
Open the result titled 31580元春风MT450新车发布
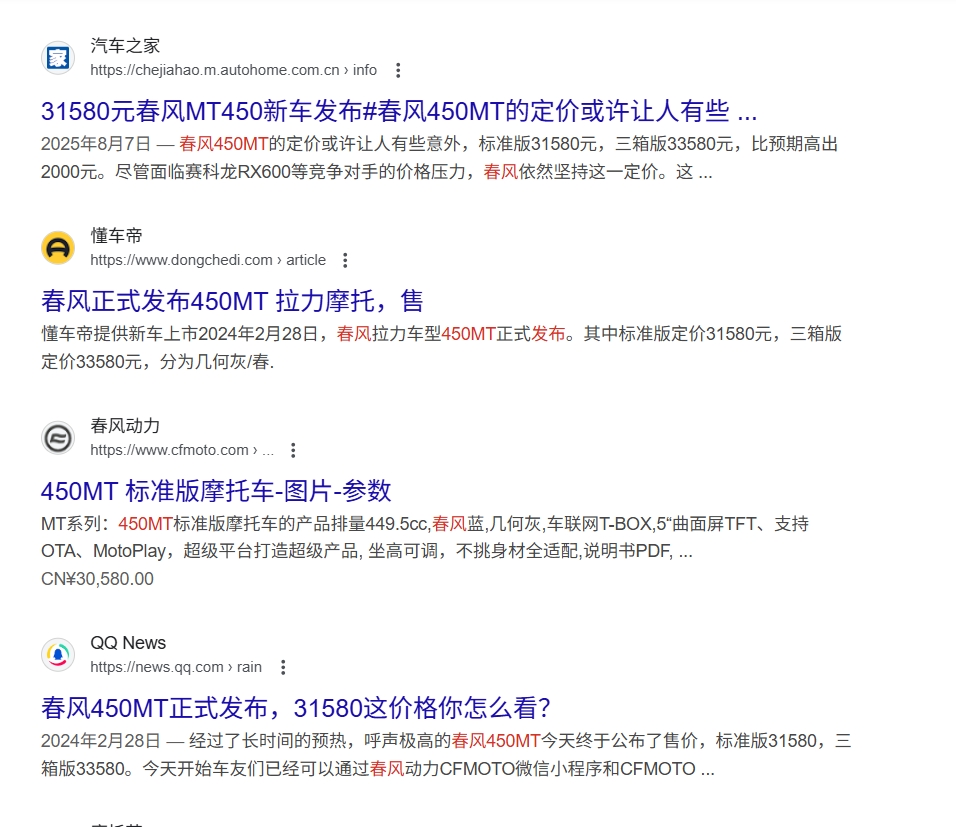(398, 110)
